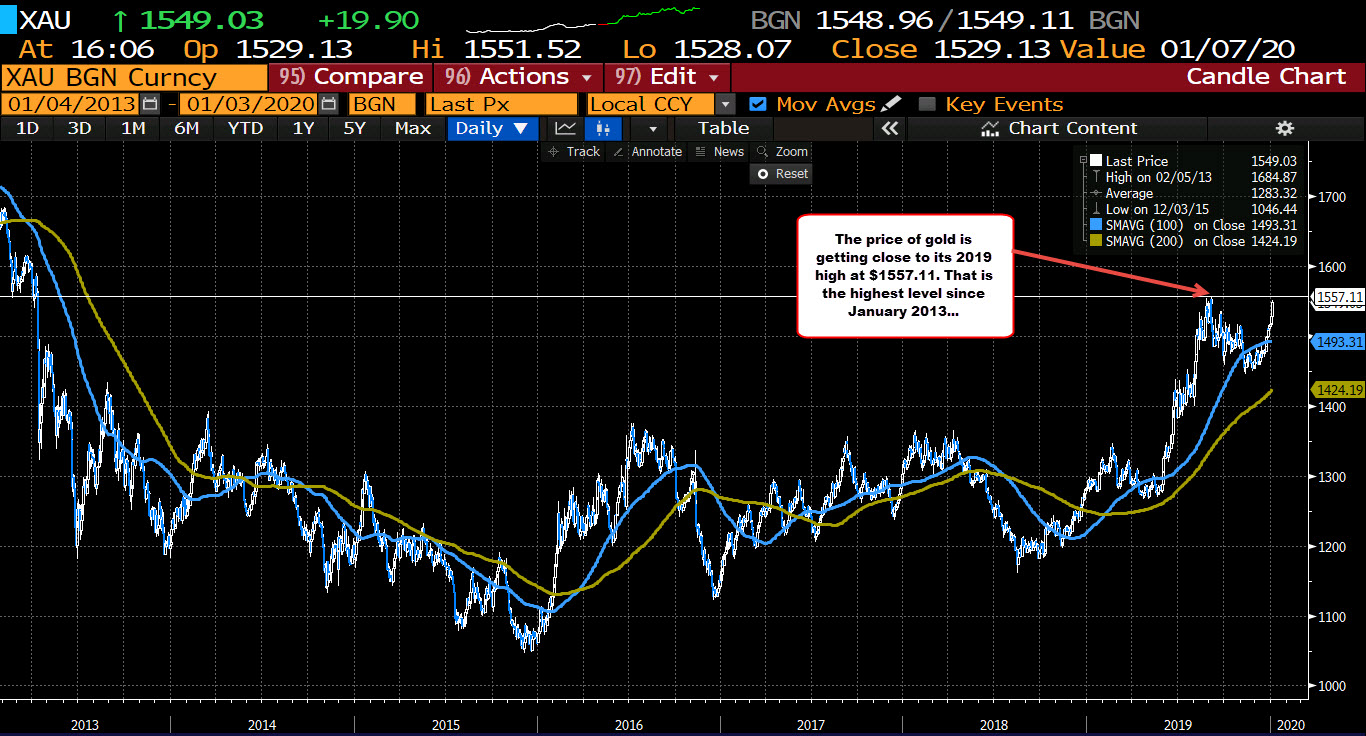The height and width of the screenshot is (736, 1366).
Task: Click Last Price white color swatch
Action: (x=1097, y=160)
